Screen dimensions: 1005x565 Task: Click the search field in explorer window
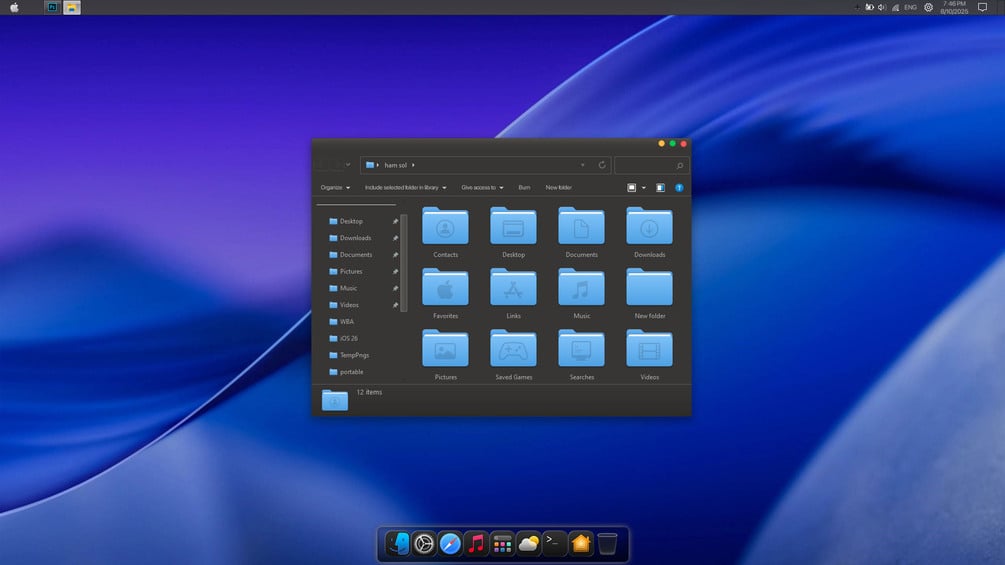(651, 165)
